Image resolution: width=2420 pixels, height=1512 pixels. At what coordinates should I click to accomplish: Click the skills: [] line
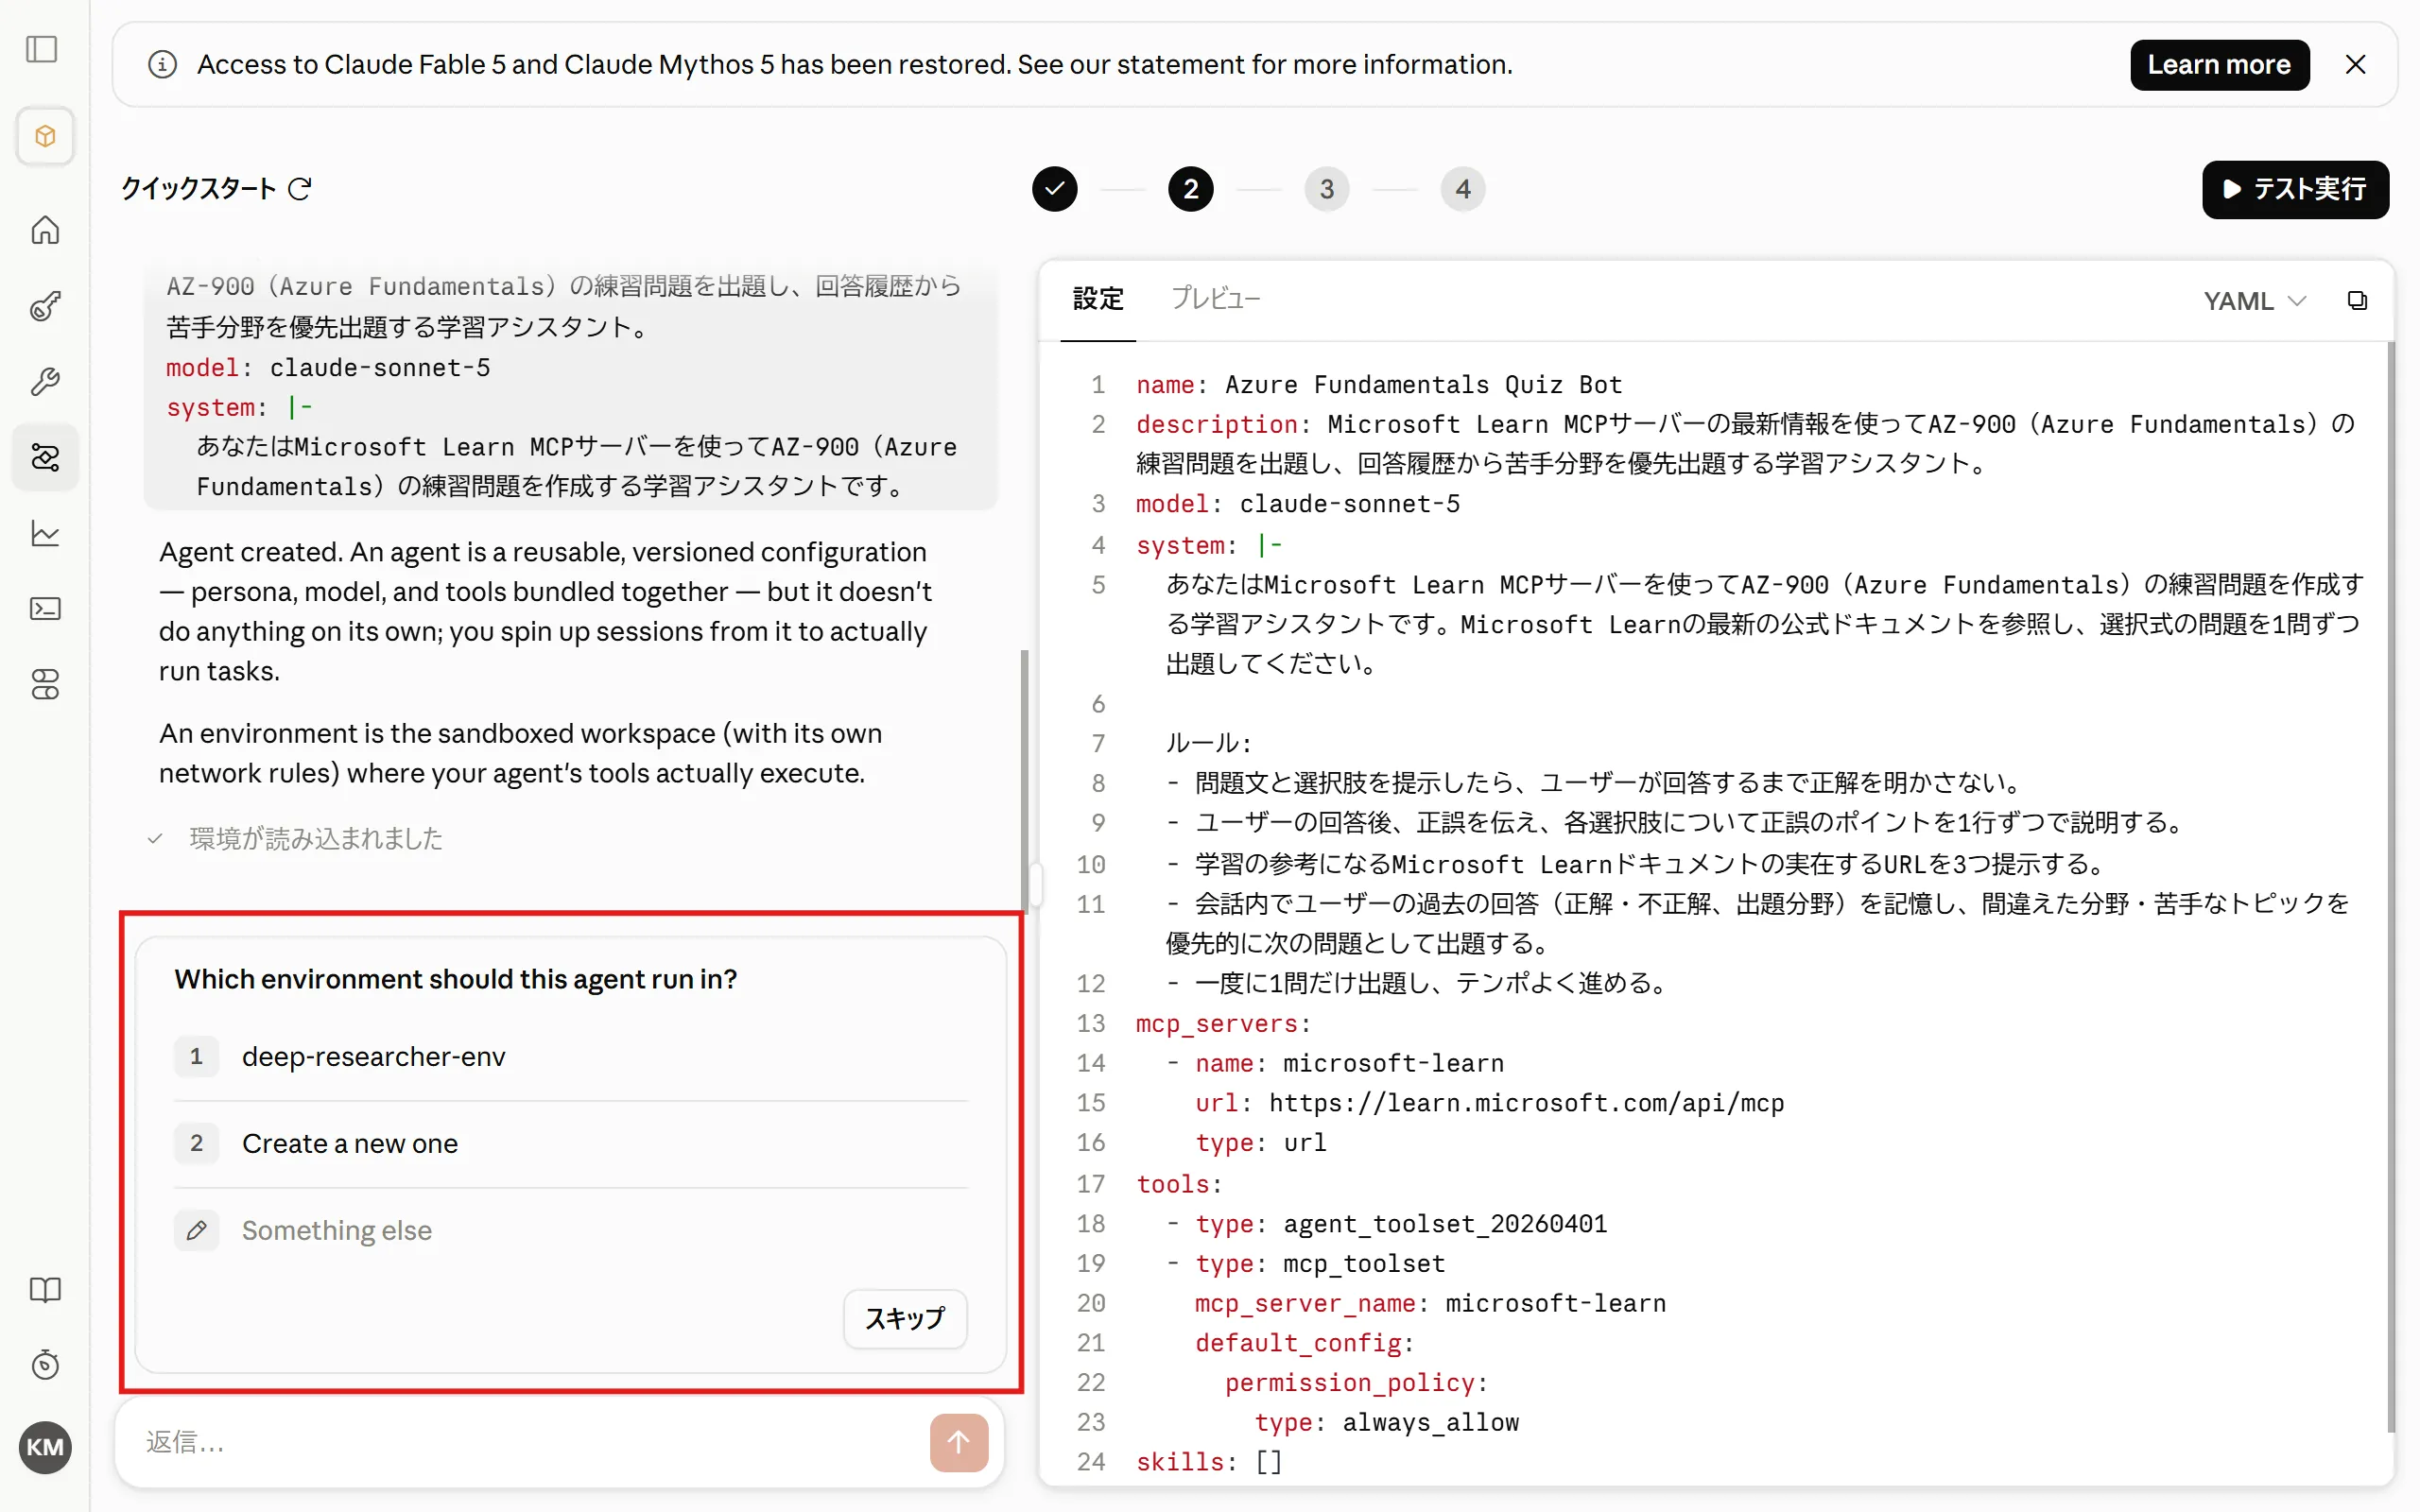[x=1208, y=1462]
